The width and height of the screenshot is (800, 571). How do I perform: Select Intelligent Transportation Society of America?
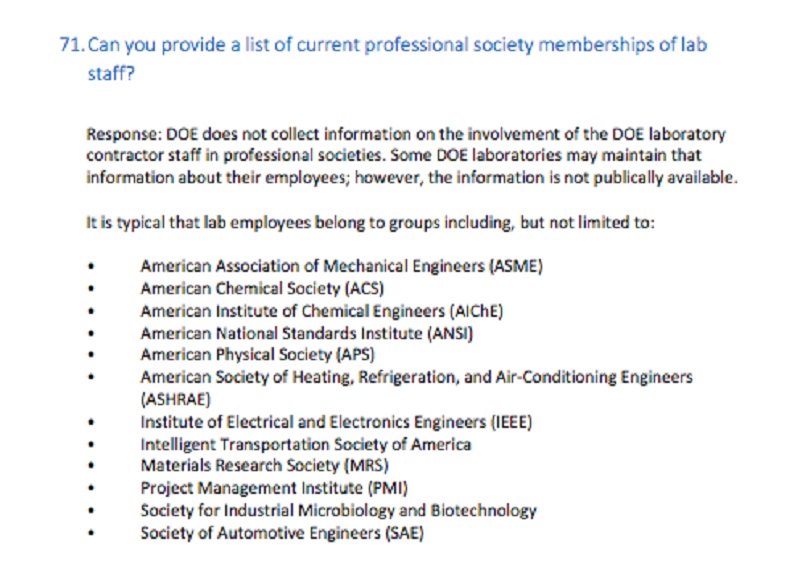click(306, 444)
